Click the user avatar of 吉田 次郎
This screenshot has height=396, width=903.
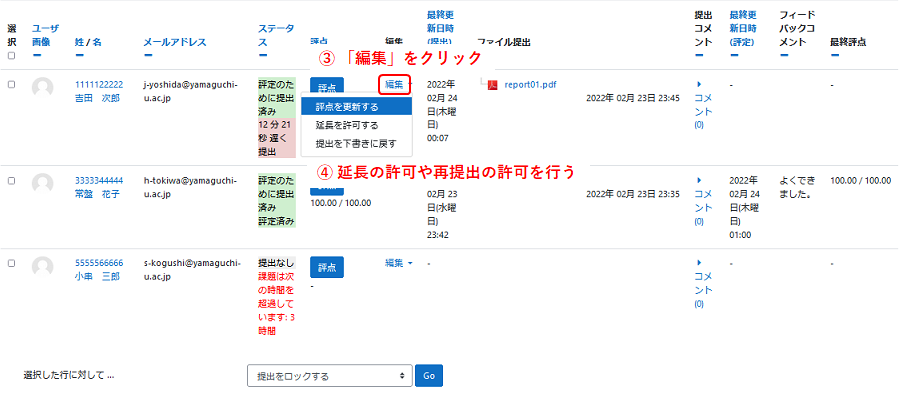(x=43, y=87)
